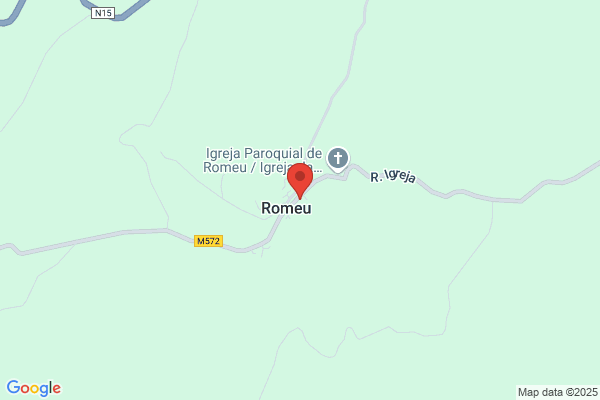Open the Igreja Paroquial de Romeu label
Viewport: 600px width, 400px height.
point(263,160)
